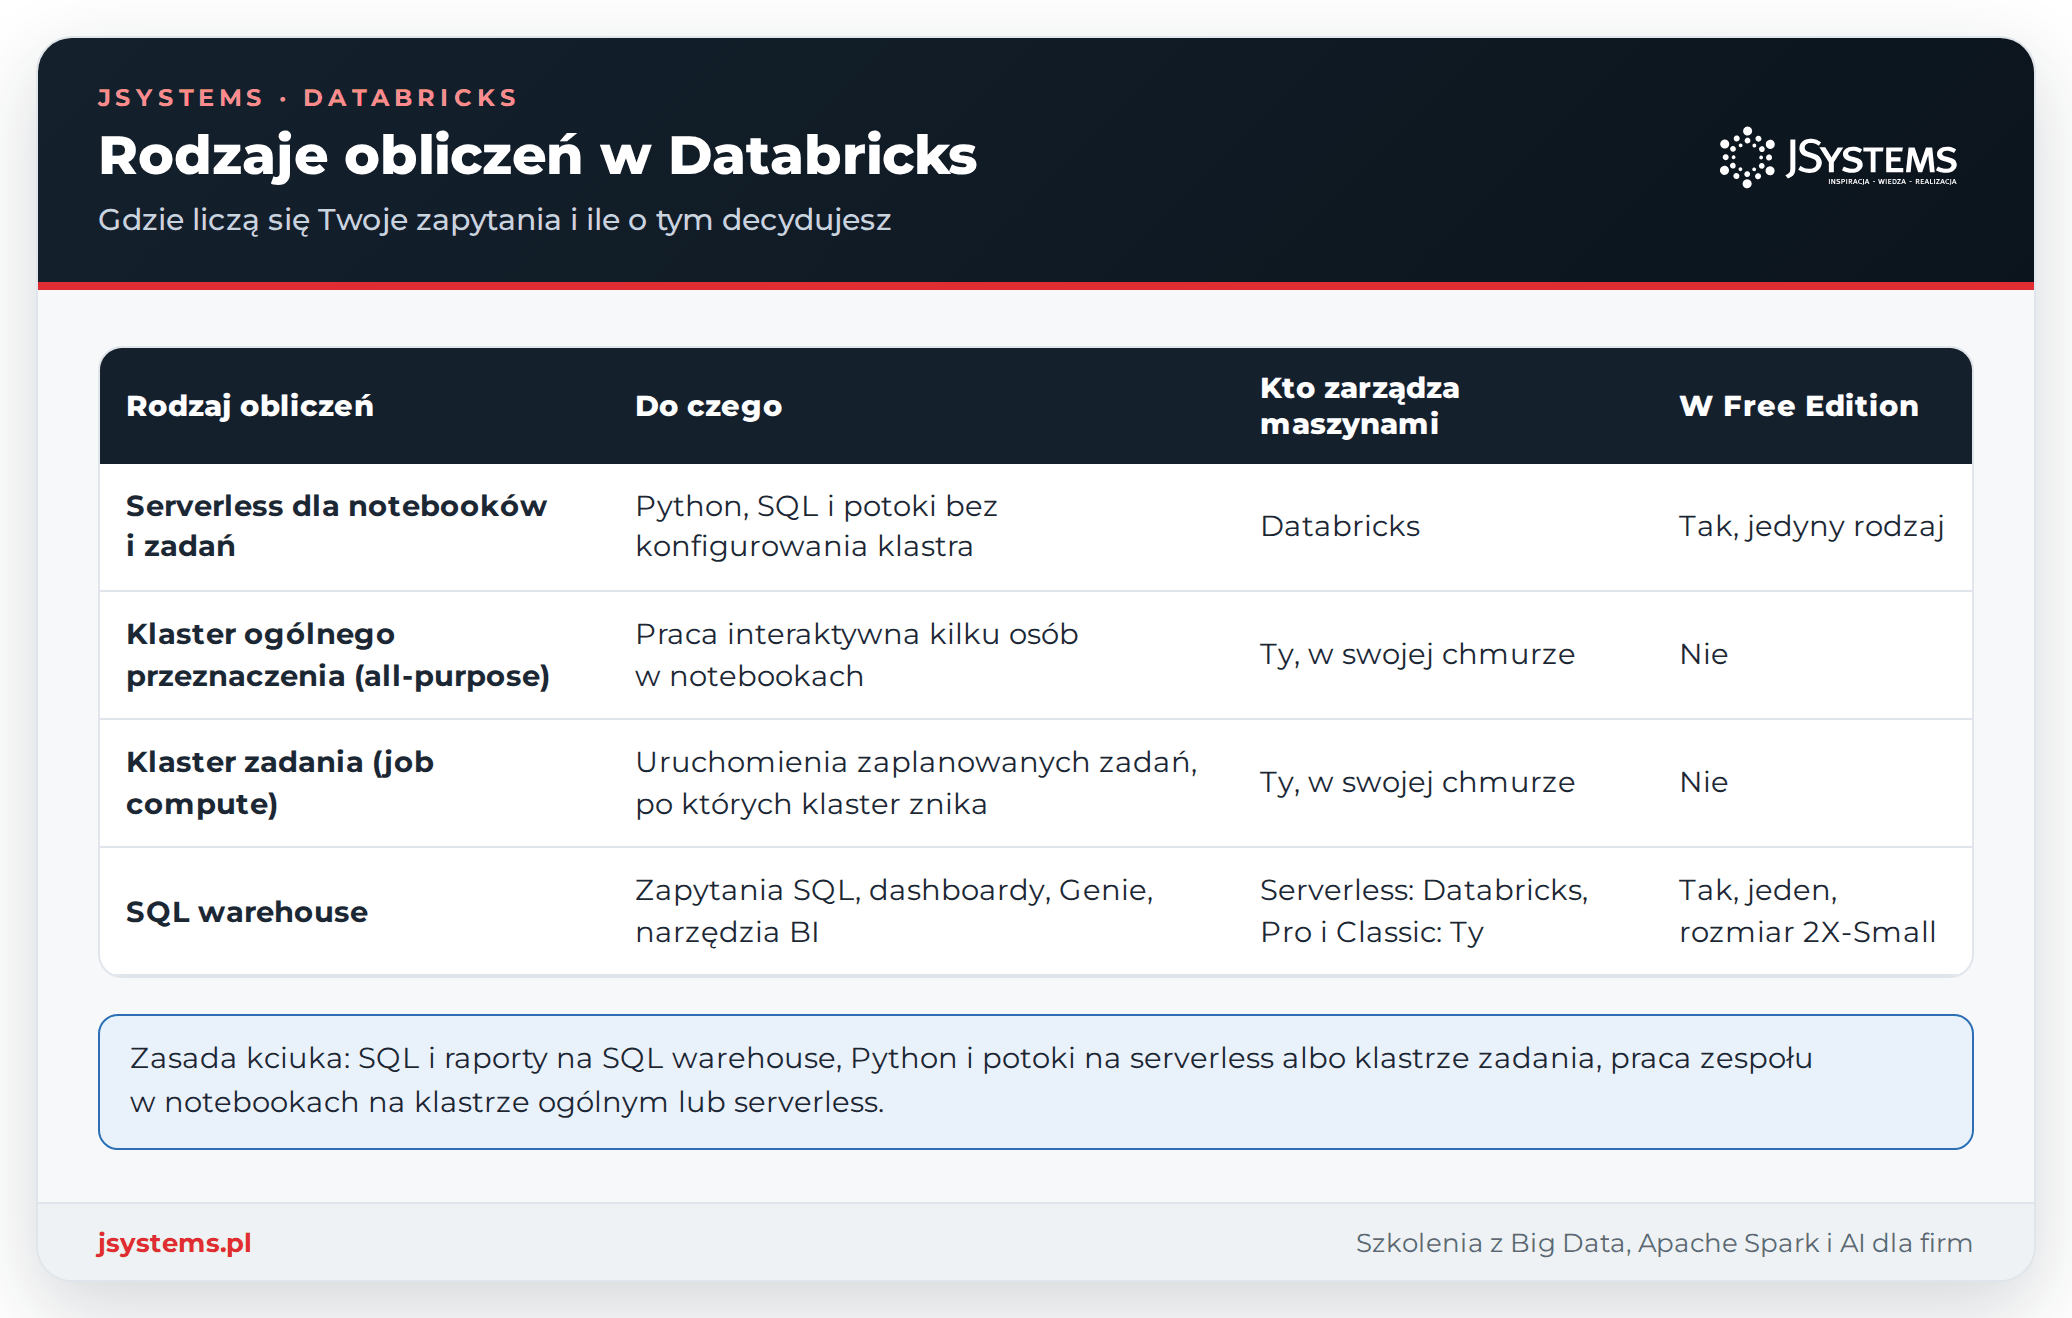Image resolution: width=2072 pixels, height=1318 pixels.
Task: Select 'Klaster ogólnego przeznaczenia (all-purpose)' cell
Action: pos(338,655)
